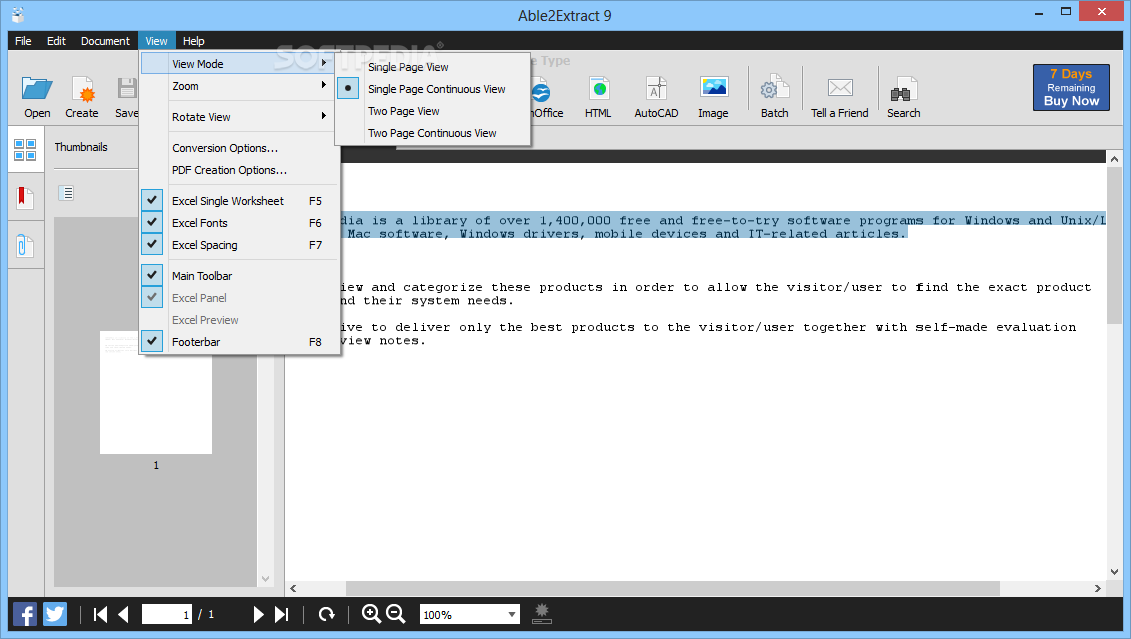
Task: Go to last page button
Action: click(282, 614)
